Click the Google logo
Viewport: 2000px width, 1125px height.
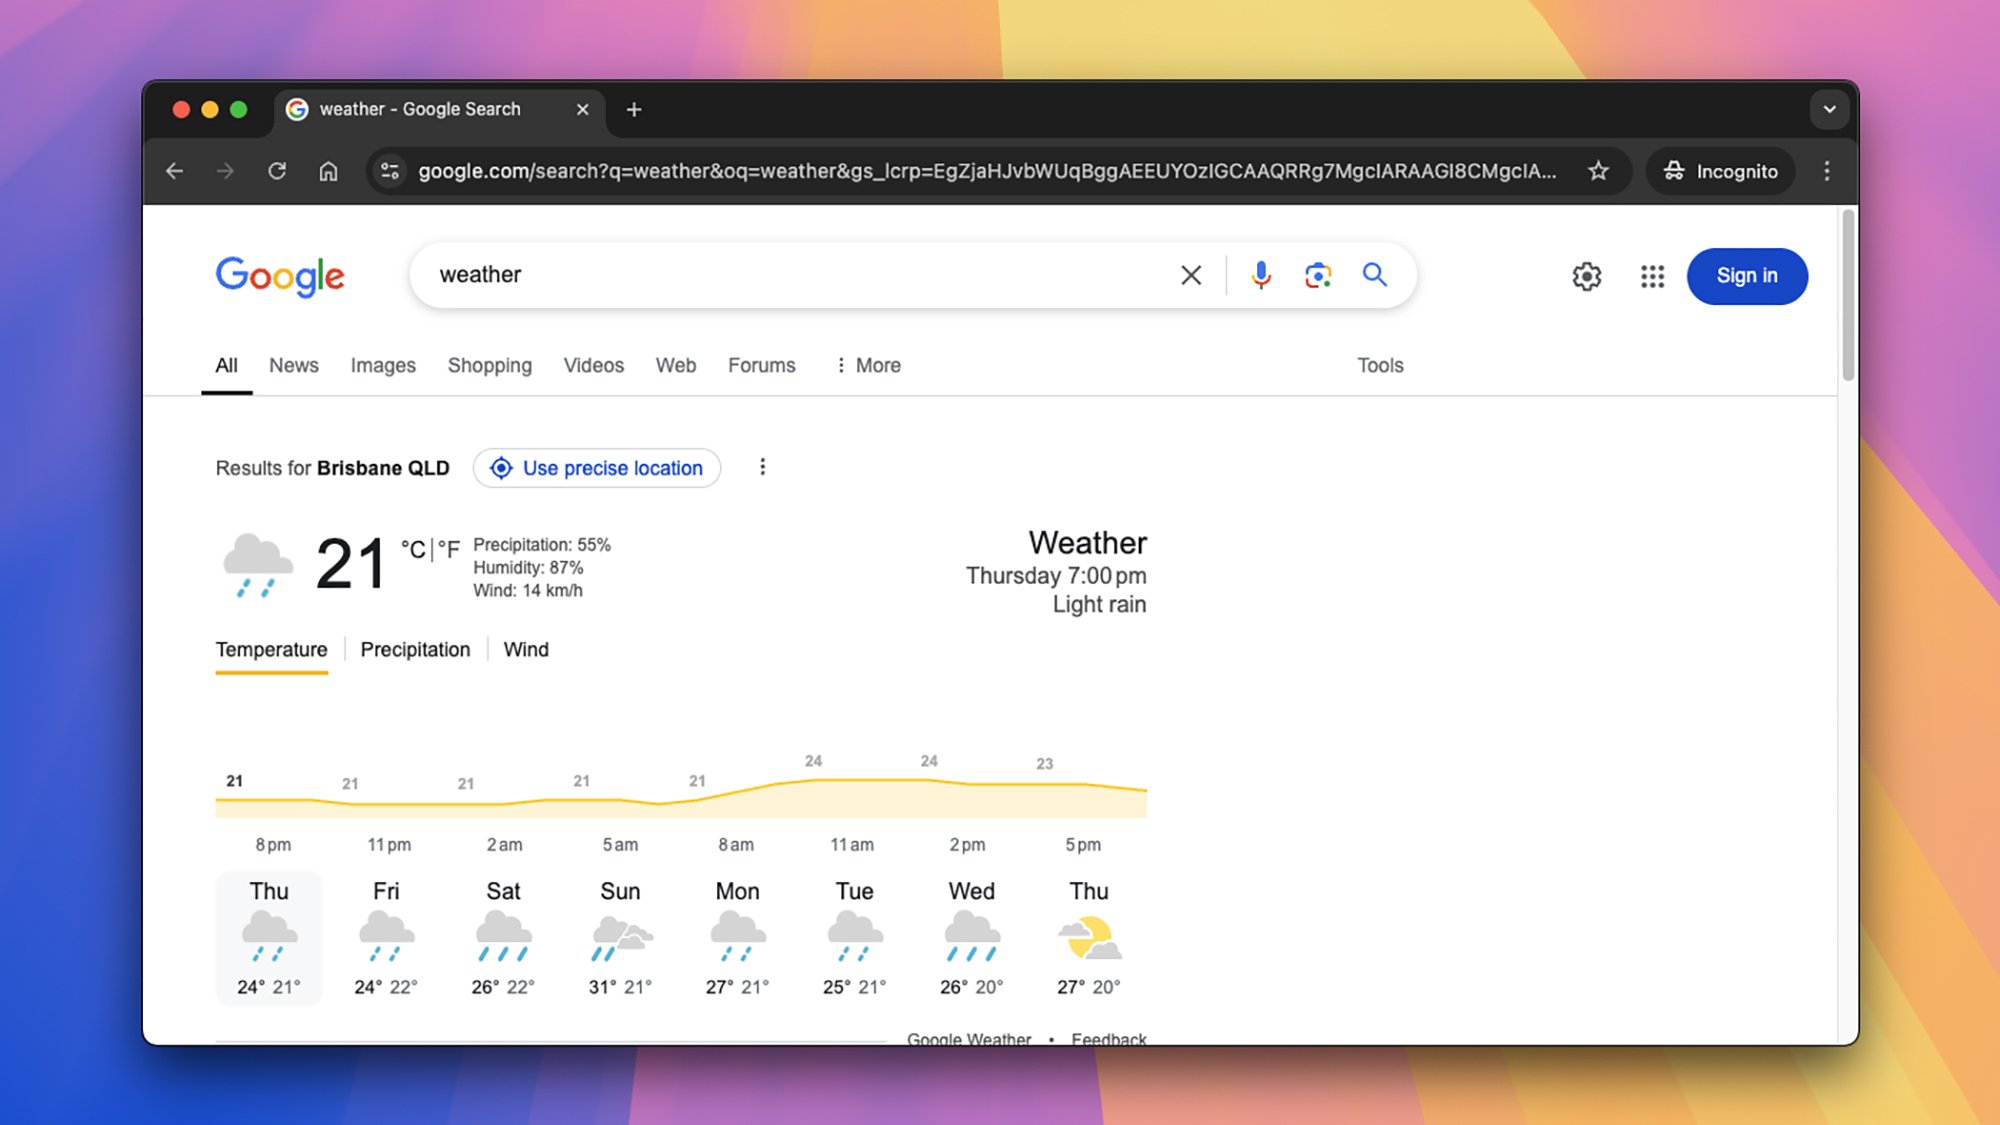280,276
